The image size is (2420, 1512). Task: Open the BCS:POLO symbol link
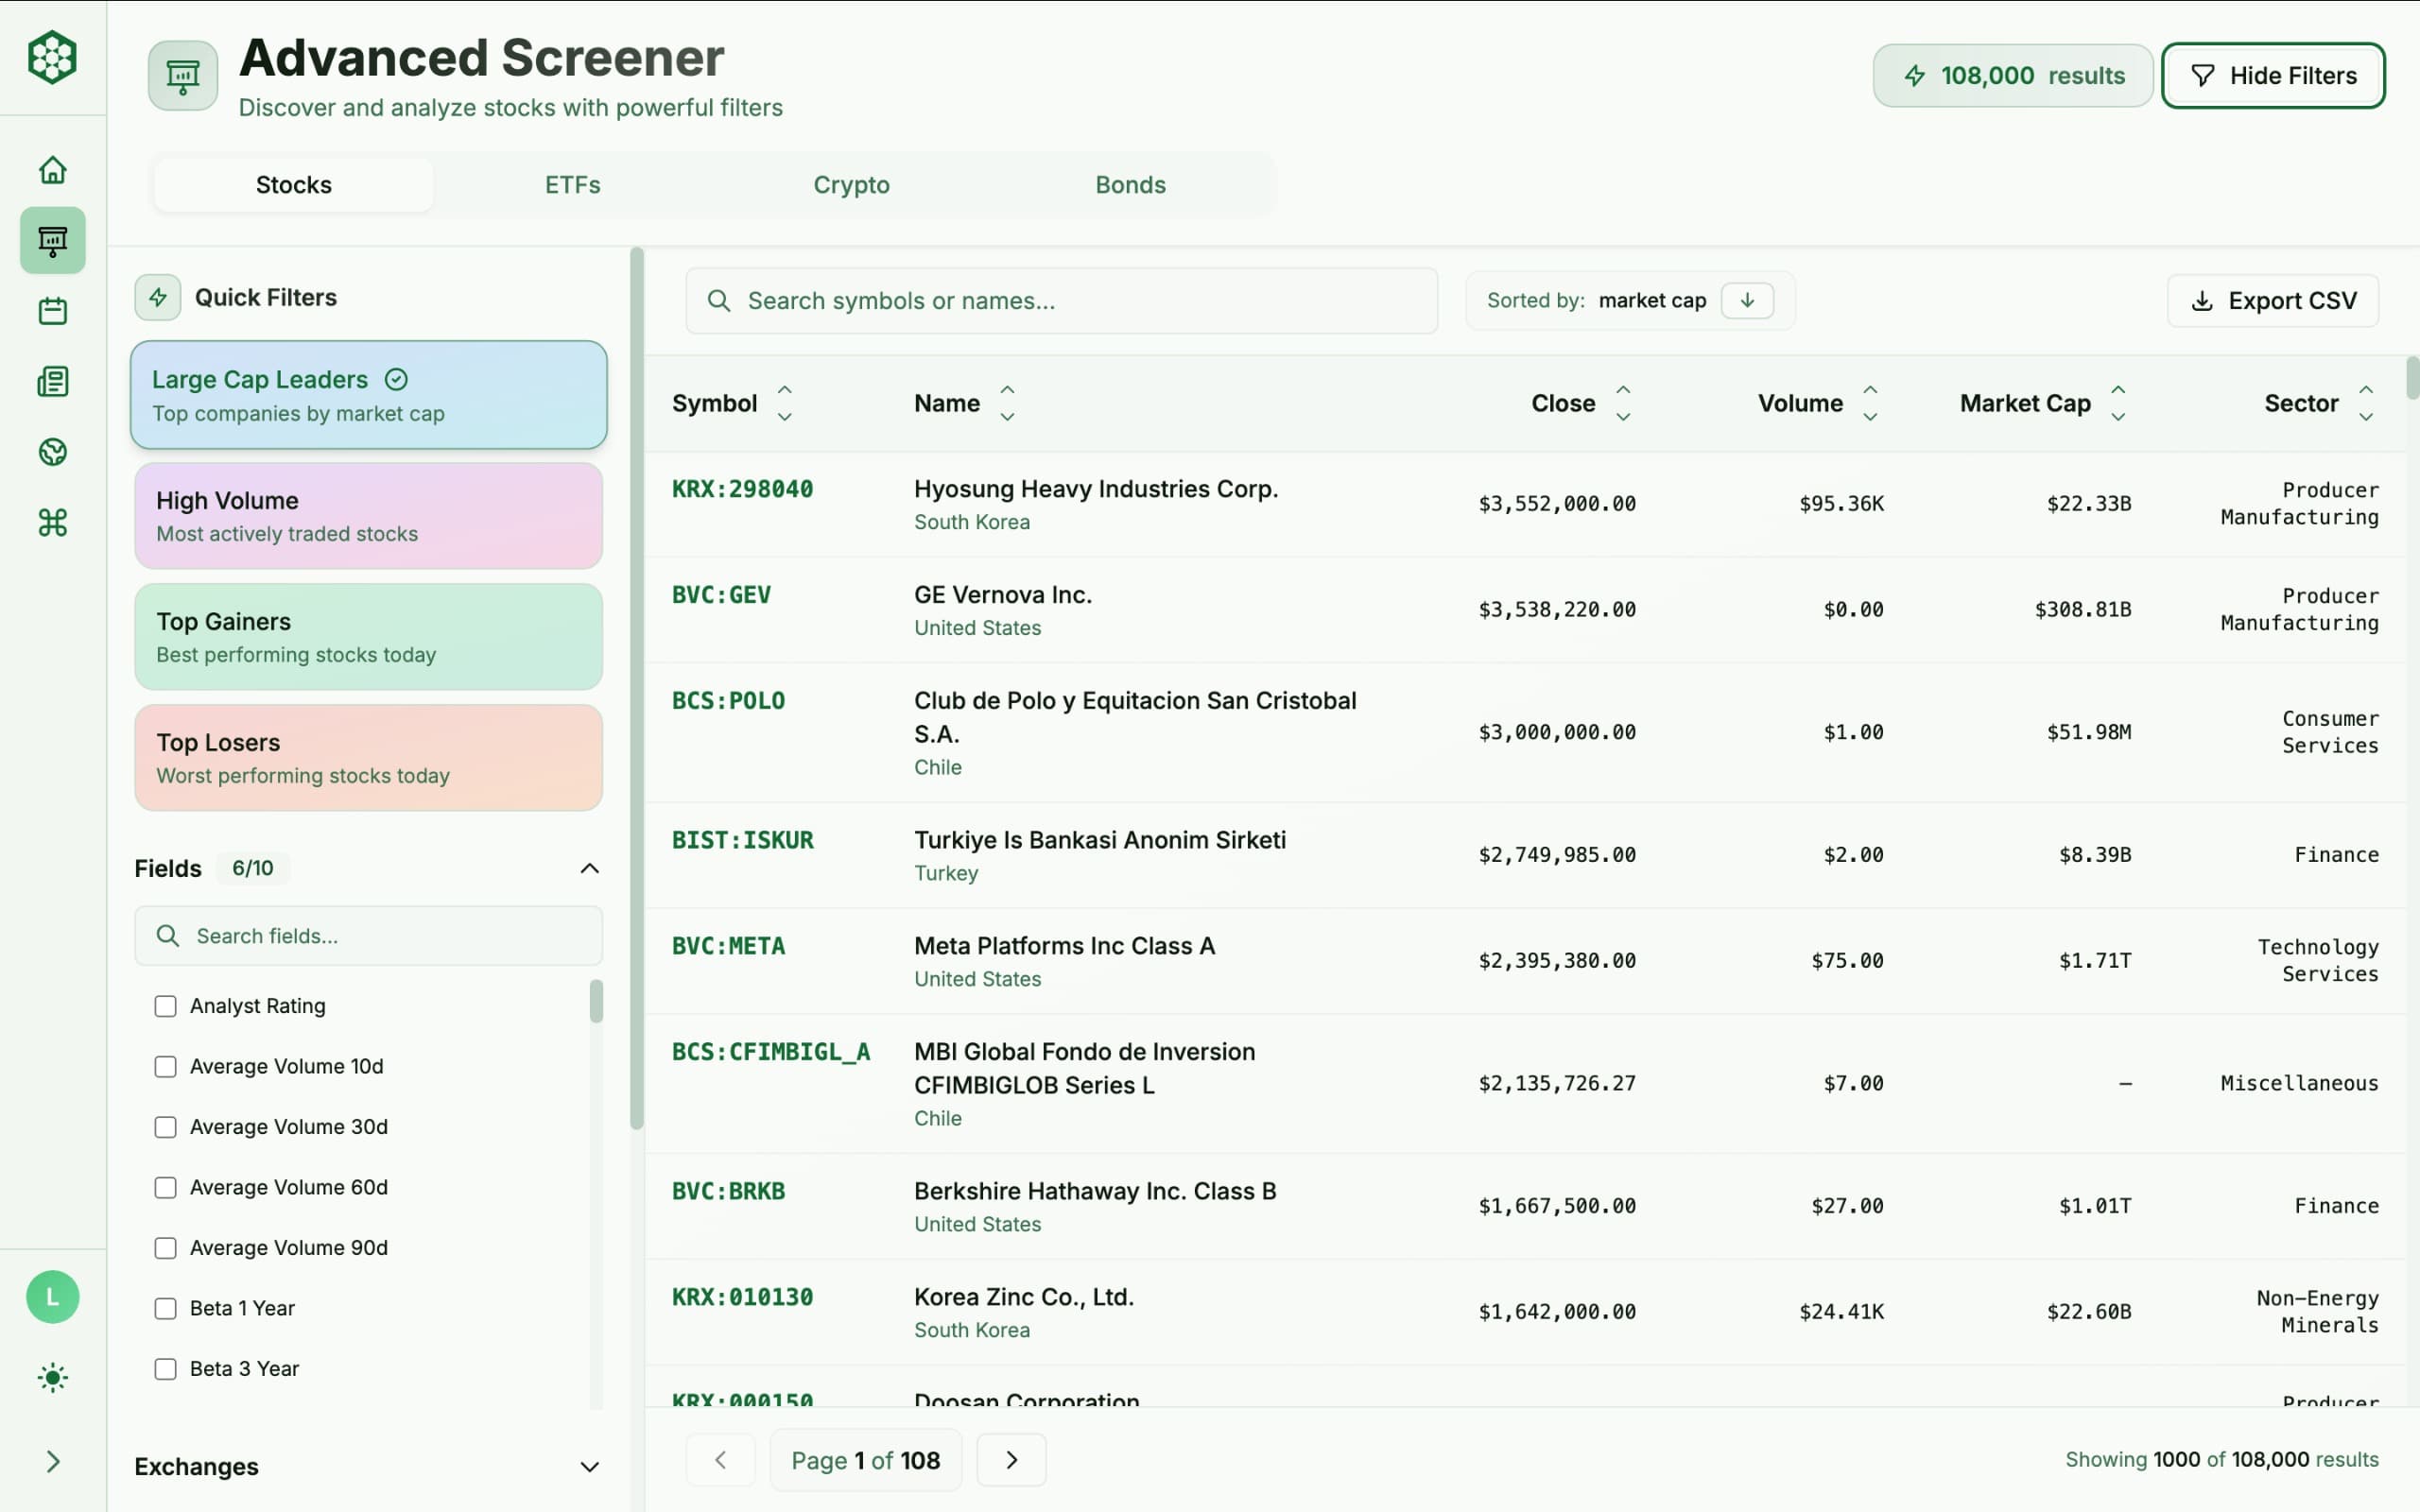(728, 701)
